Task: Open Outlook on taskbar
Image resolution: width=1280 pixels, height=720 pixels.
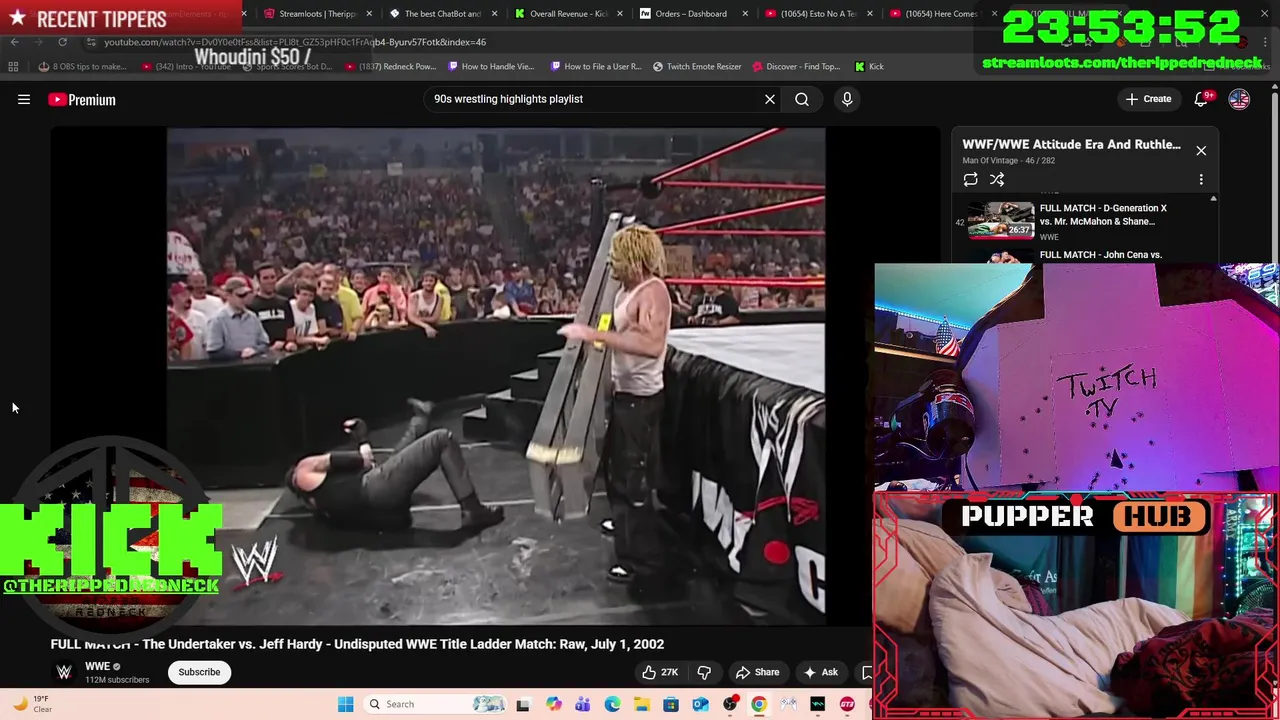Action: click(x=700, y=704)
